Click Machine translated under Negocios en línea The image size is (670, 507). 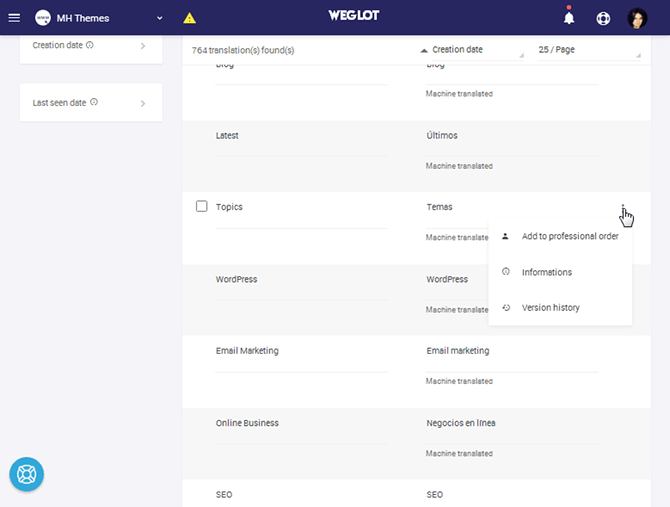(459, 453)
